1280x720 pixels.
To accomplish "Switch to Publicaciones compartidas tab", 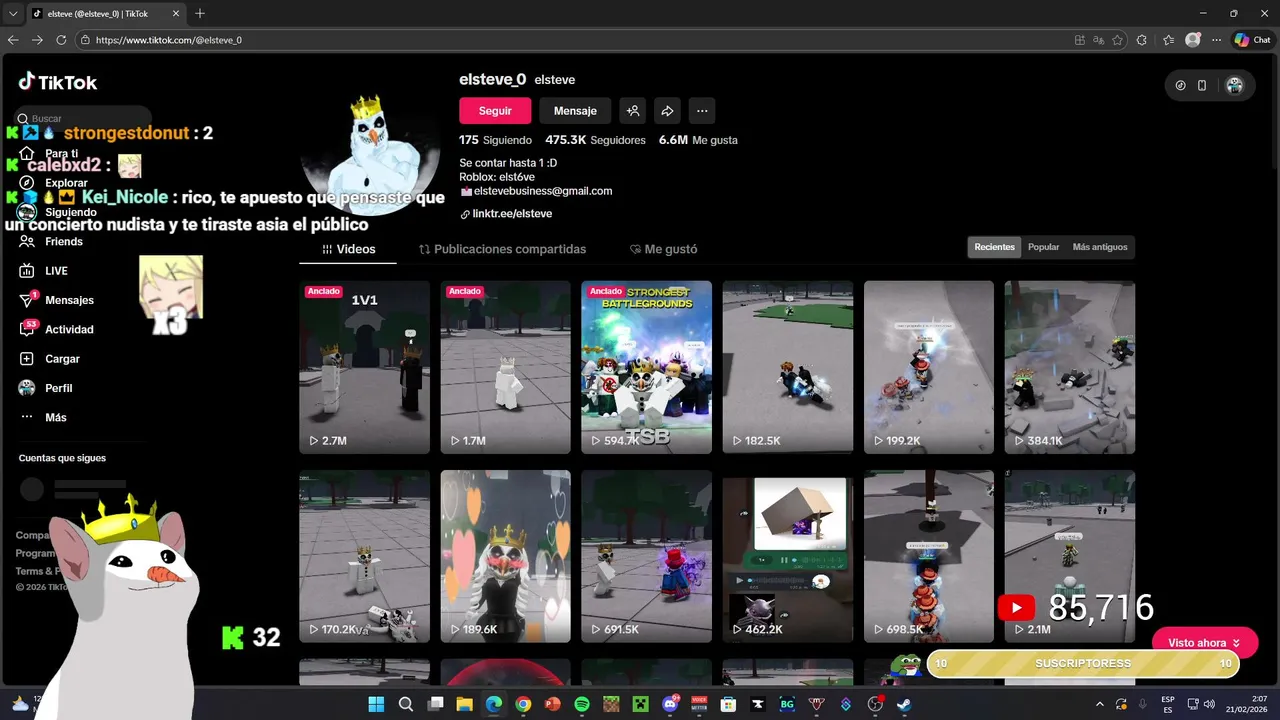I will pyautogui.click(x=502, y=249).
